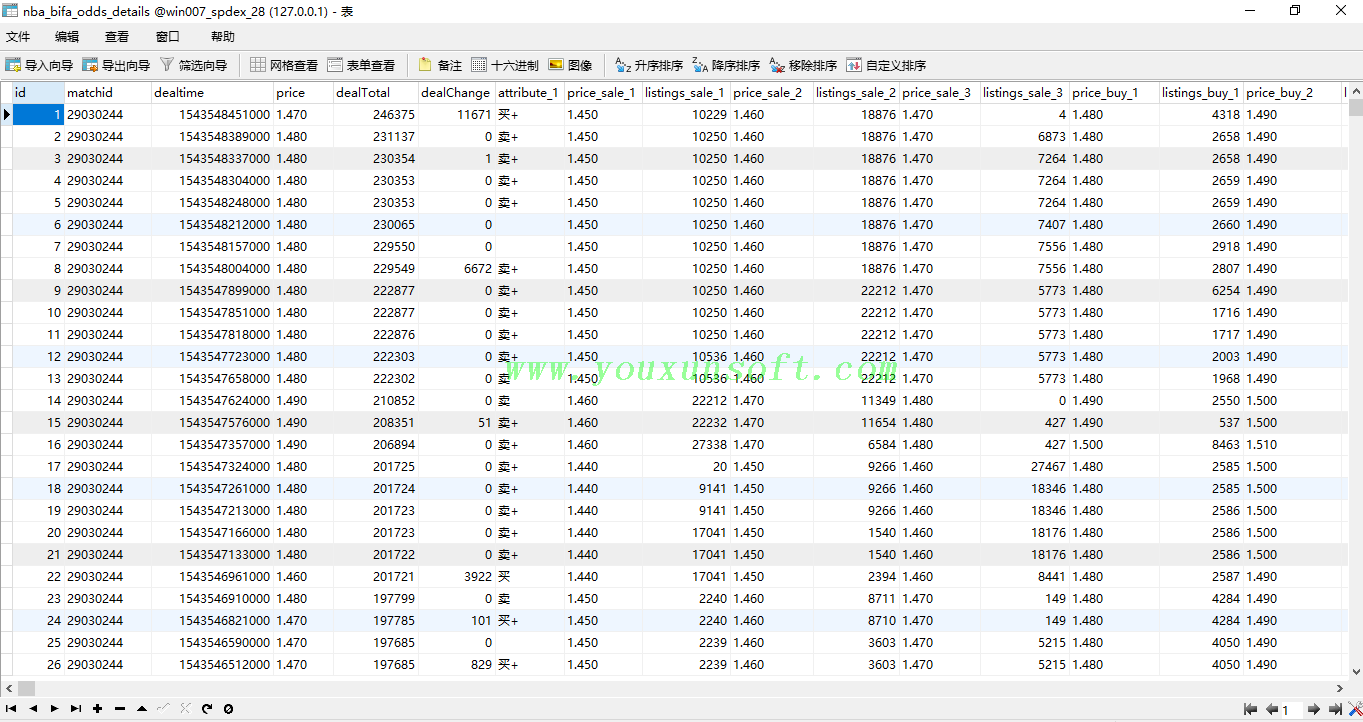Go to first record in navigator

12,709
